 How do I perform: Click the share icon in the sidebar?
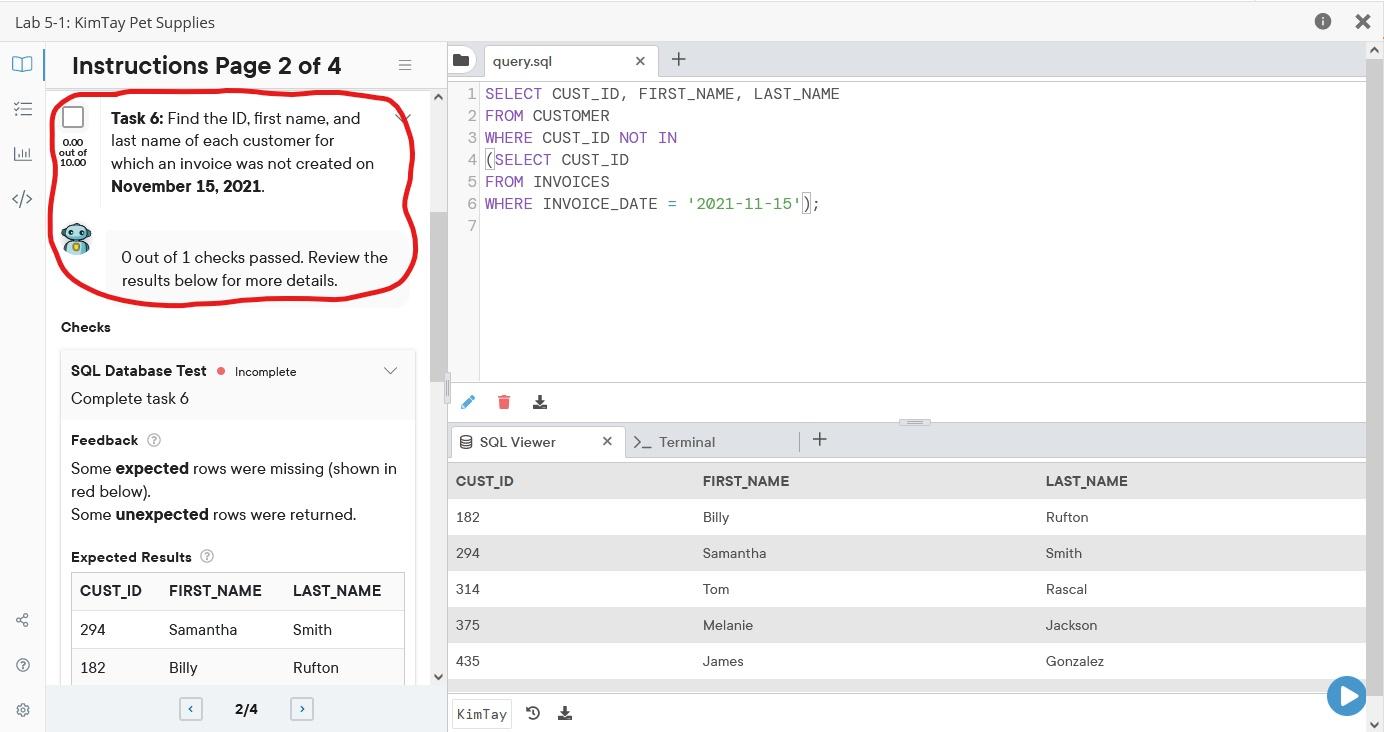click(22, 620)
